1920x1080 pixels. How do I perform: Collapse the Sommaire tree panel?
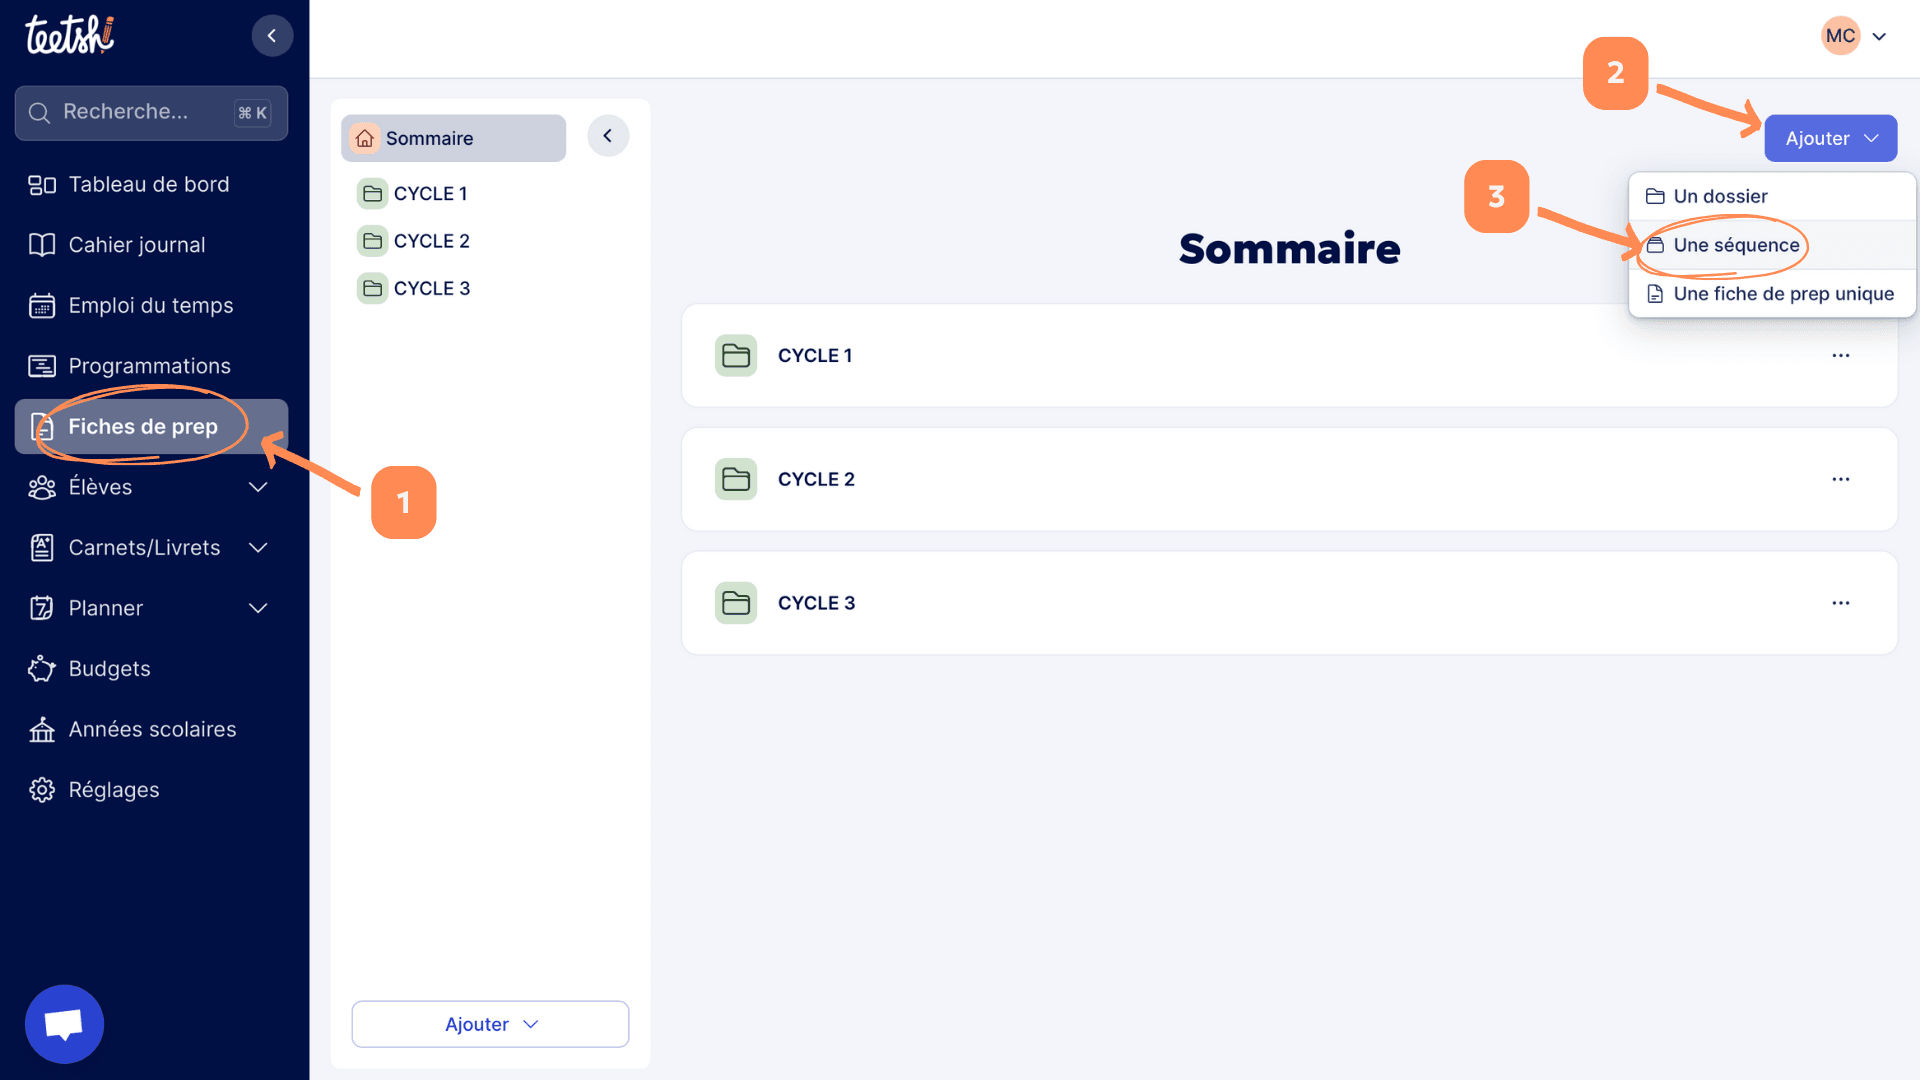[607, 136]
